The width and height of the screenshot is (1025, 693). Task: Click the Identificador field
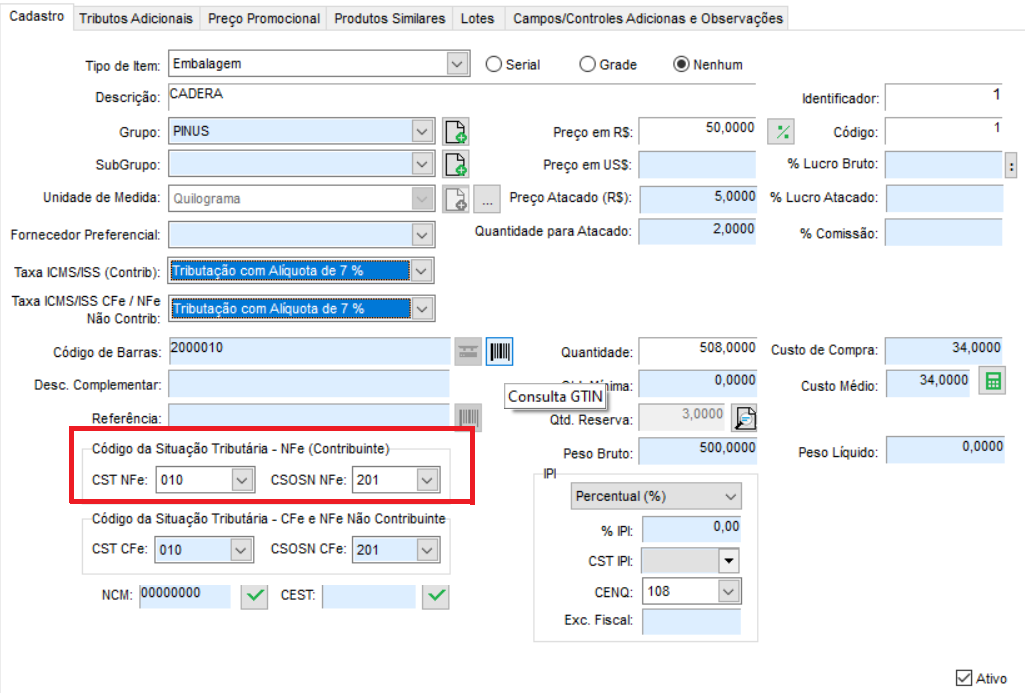(x=945, y=98)
